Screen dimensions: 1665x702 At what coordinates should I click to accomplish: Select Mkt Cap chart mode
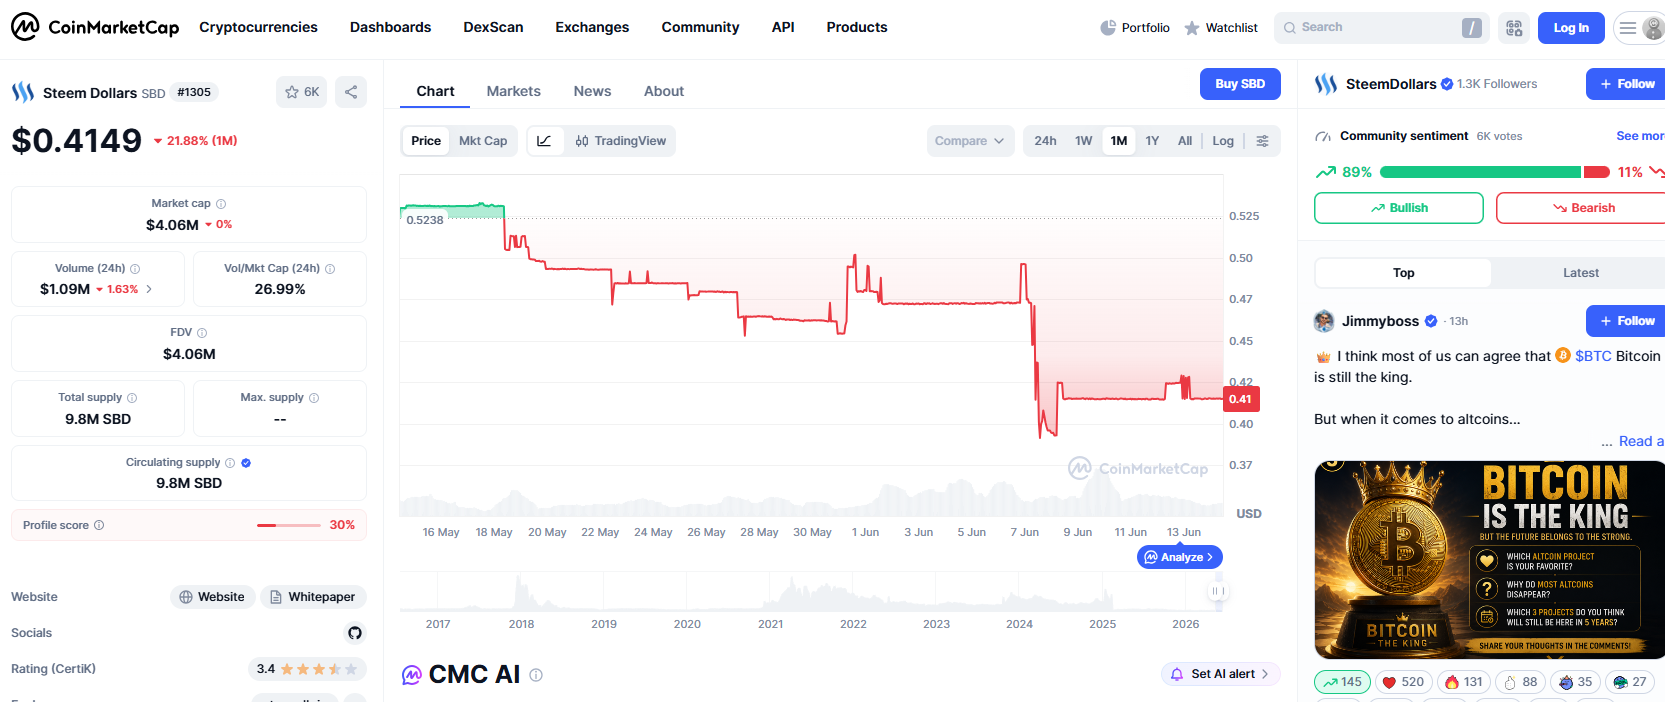483,141
